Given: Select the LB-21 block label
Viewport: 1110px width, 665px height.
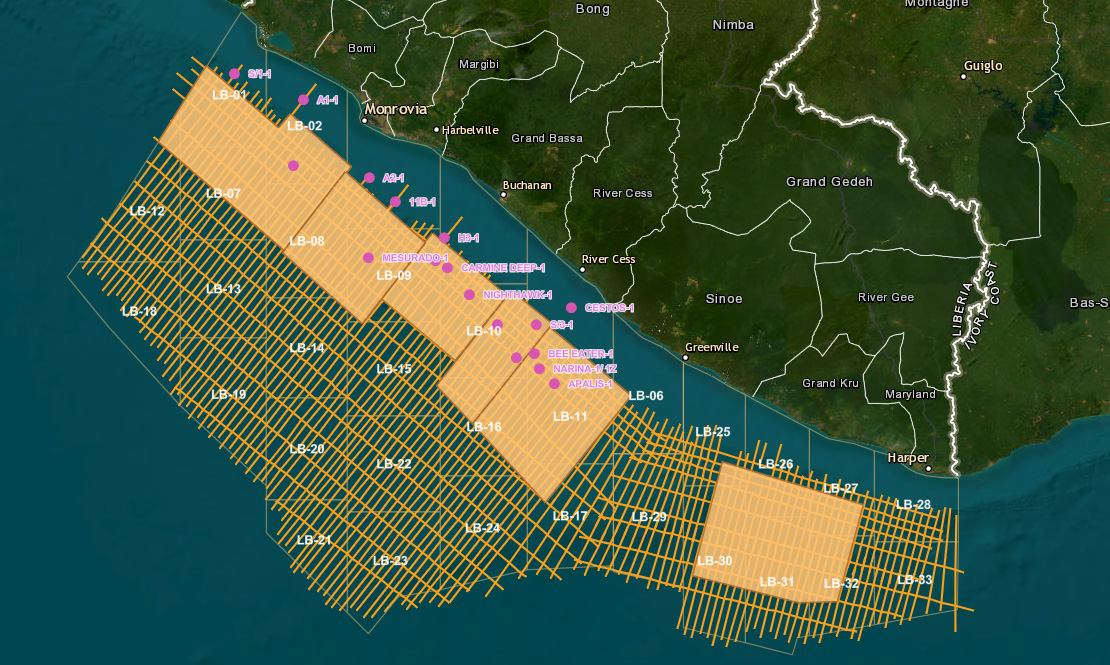Looking at the screenshot, I should (314, 540).
